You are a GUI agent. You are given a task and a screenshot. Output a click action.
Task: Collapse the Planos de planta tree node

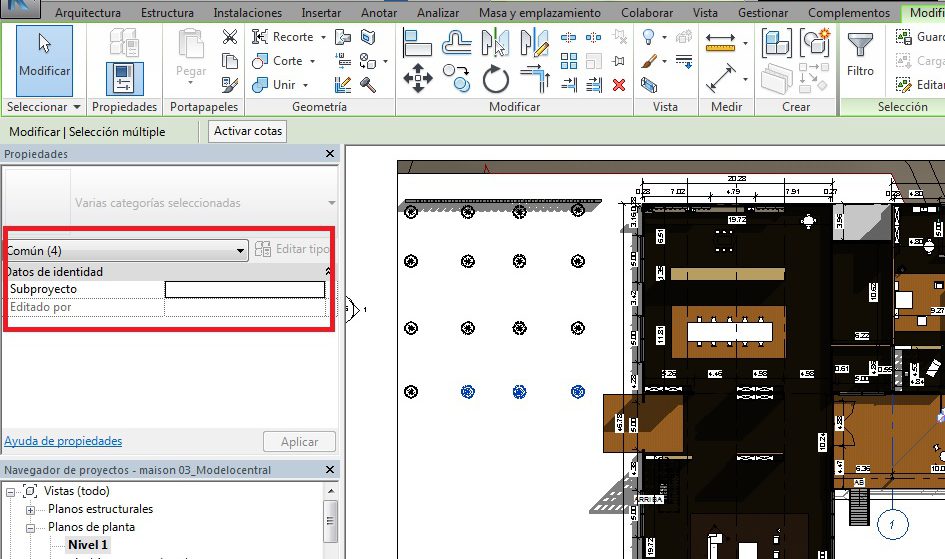(30, 527)
